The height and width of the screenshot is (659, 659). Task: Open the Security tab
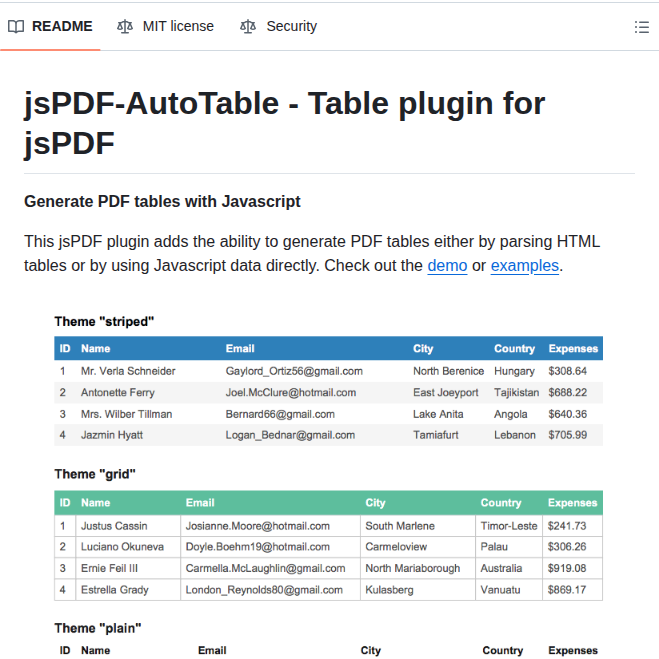[x=279, y=26]
